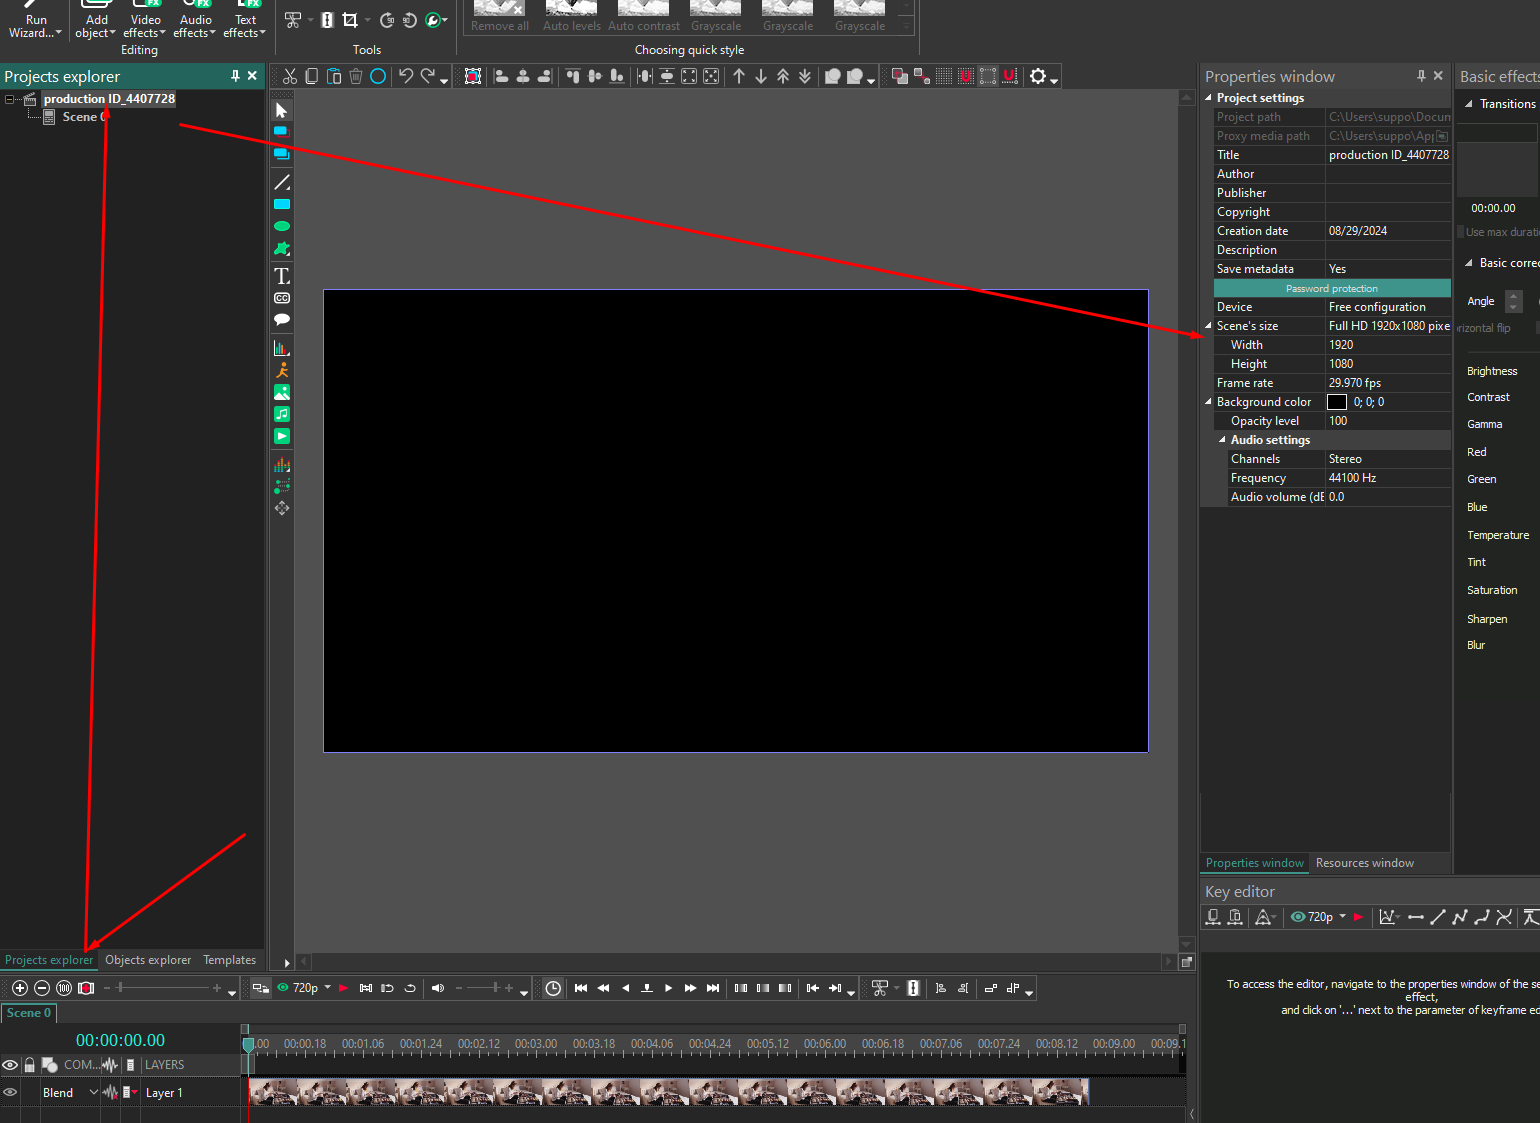Switch to the Projects explorer tab
Viewport: 1540px width, 1123px height.
[49, 960]
